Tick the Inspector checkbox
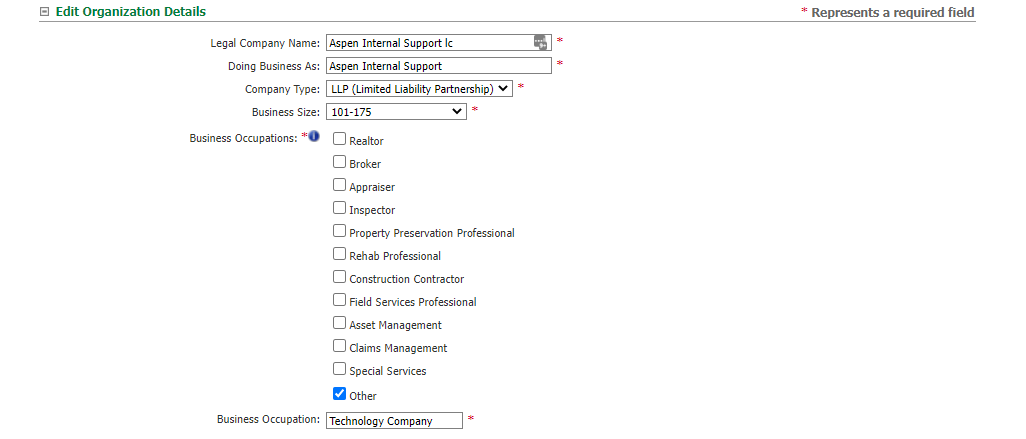The image size is (1026, 439). 339,208
